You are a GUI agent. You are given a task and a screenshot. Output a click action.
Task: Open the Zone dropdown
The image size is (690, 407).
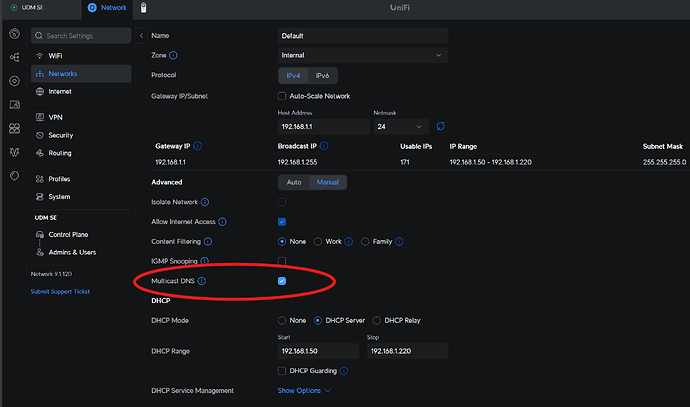coord(363,55)
